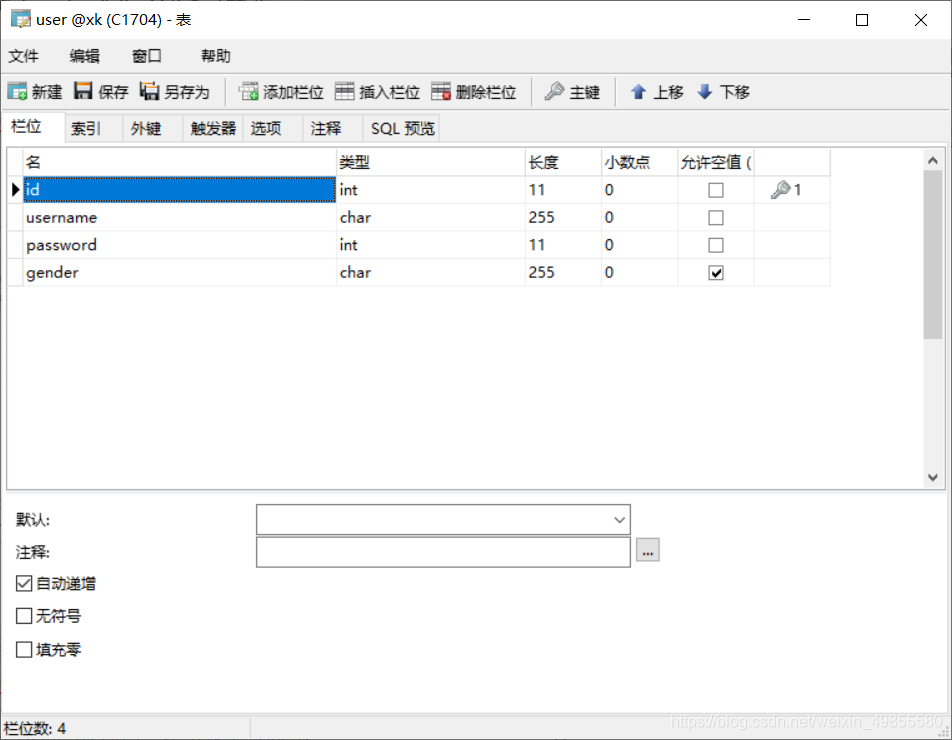Switch to the SQL 预览 tab
The image size is (952, 740).
pyautogui.click(x=401, y=128)
